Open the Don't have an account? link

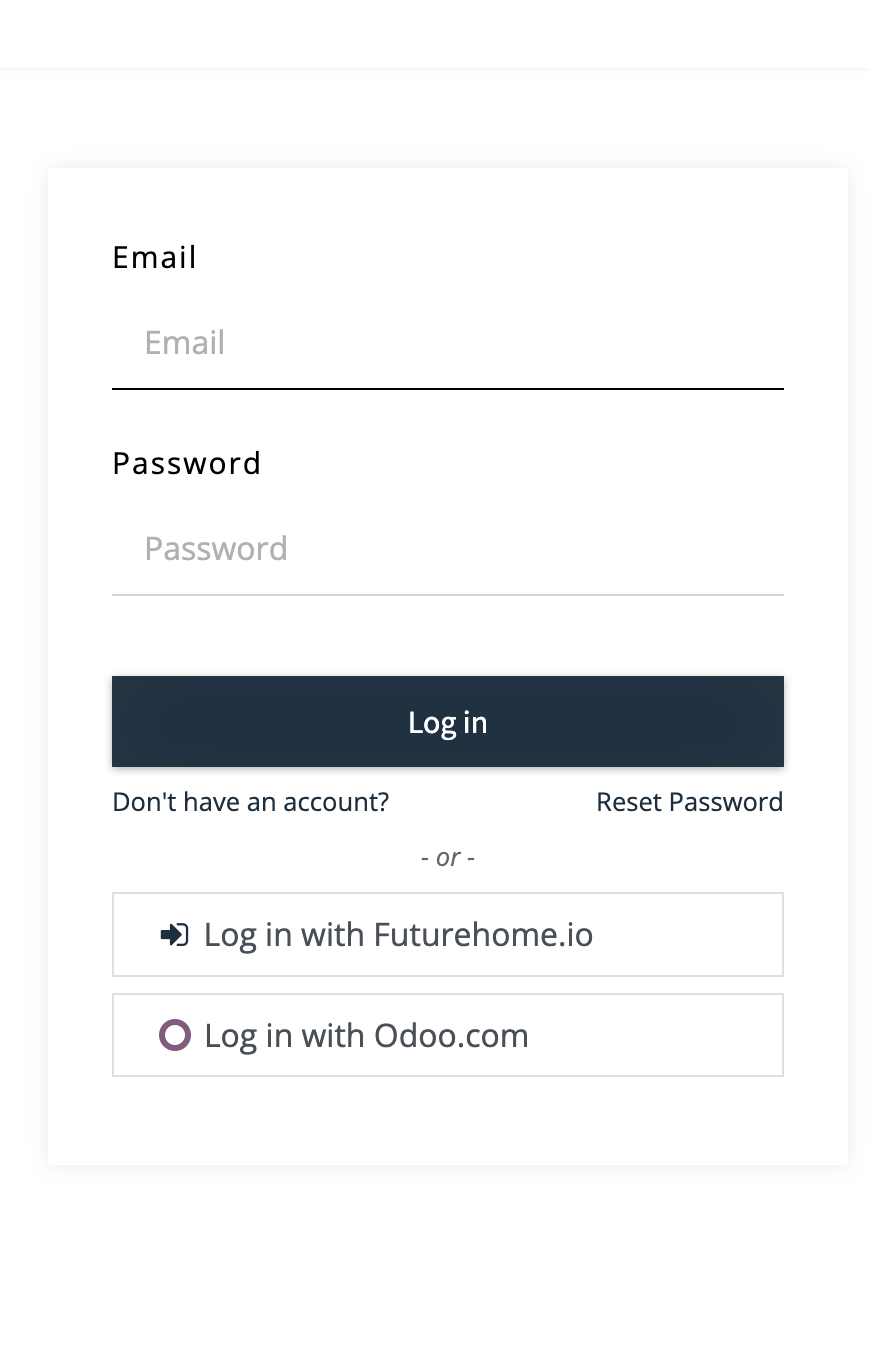[251, 802]
